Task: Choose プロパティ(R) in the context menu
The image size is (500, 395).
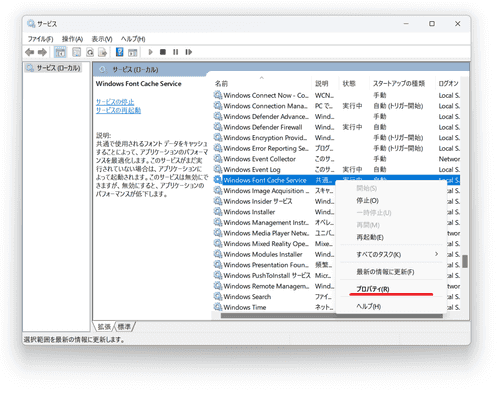Action: tap(373, 289)
